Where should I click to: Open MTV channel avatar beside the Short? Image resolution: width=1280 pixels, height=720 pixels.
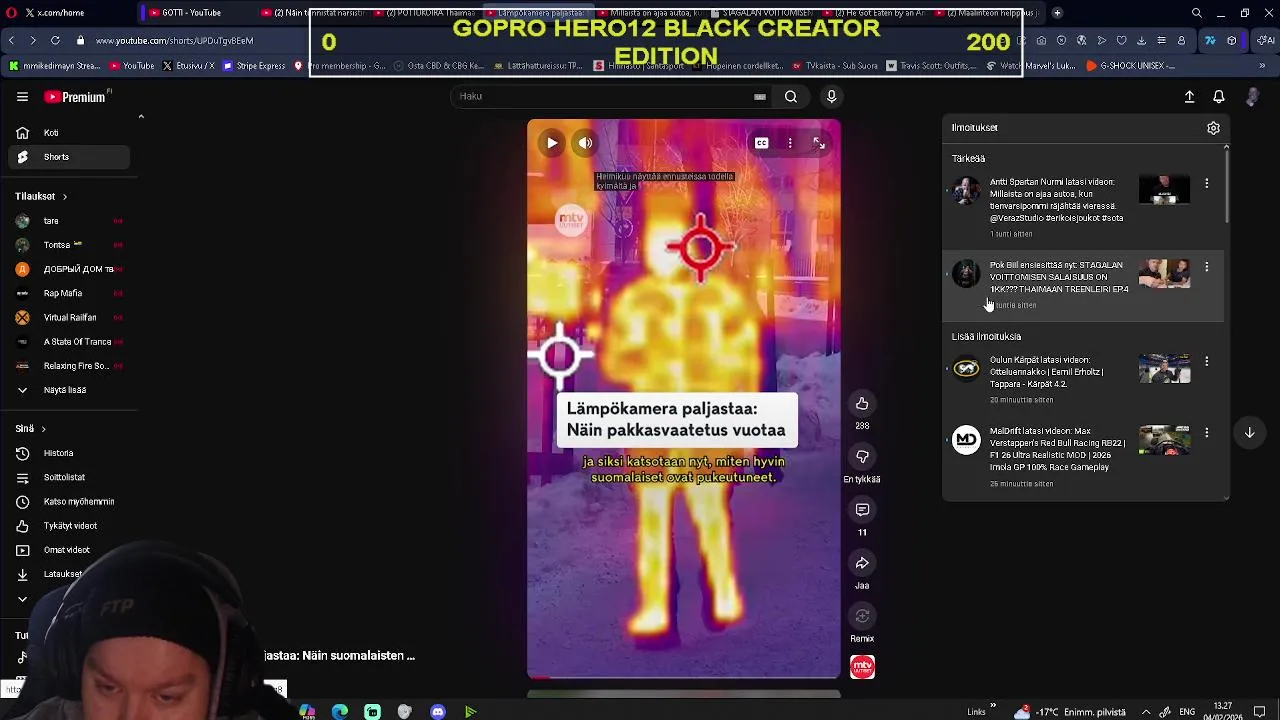point(862,667)
